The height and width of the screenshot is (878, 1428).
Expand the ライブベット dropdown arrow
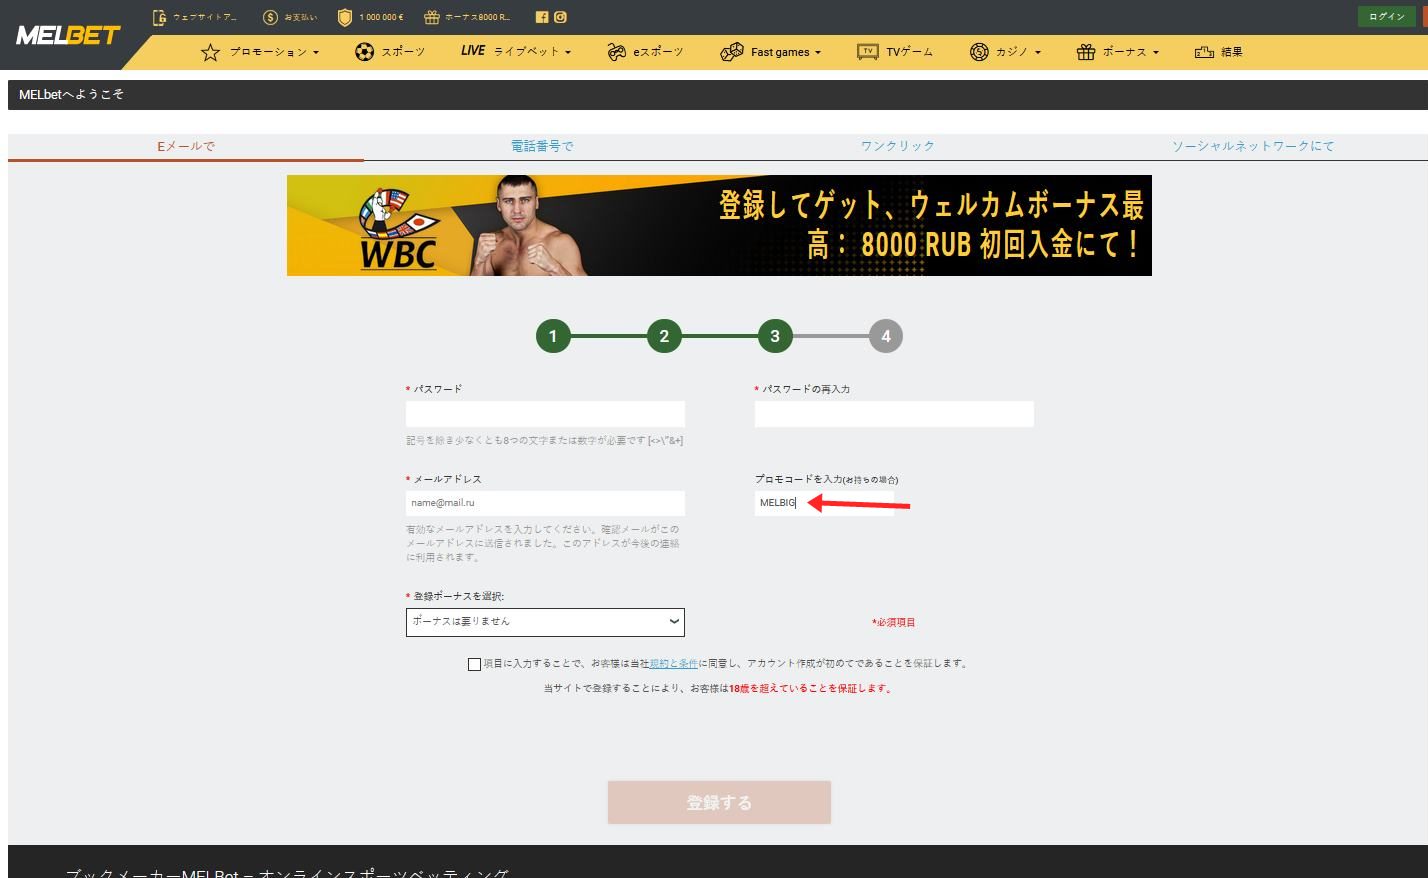point(568,53)
